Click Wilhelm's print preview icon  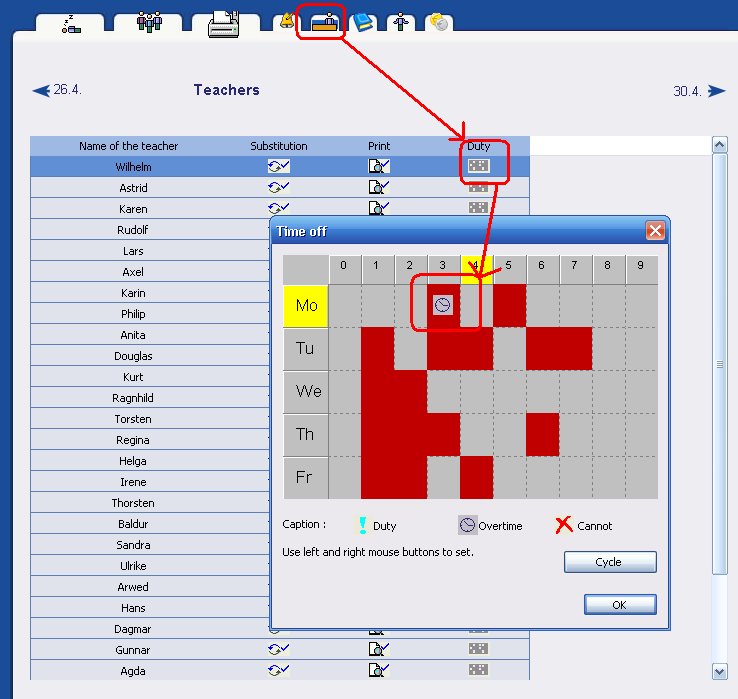click(378, 166)
